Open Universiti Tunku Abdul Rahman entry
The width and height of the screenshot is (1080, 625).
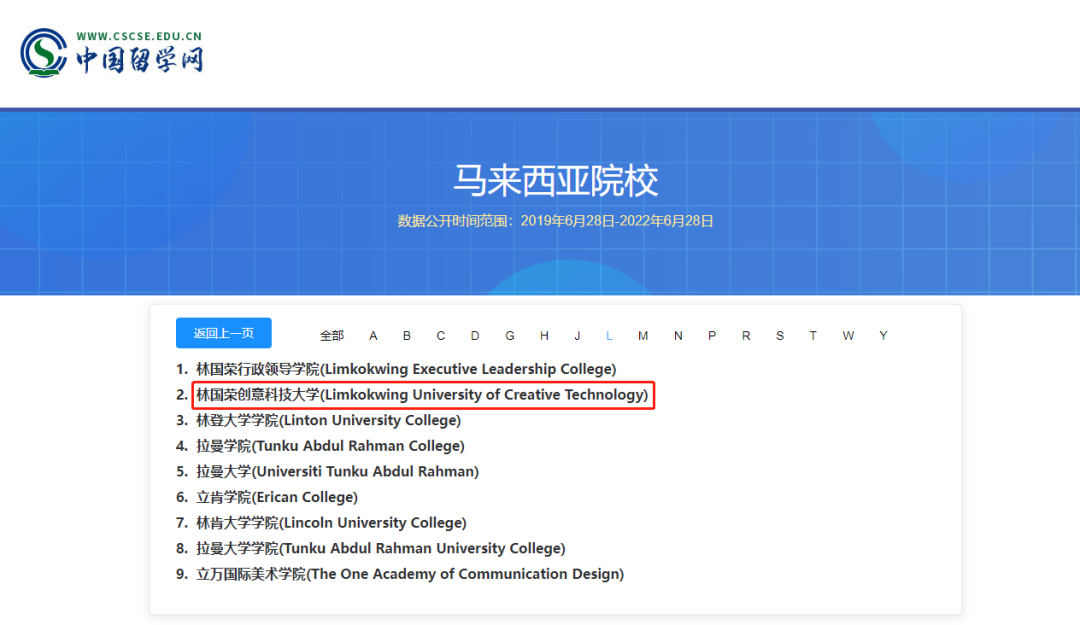coord(338,471)
